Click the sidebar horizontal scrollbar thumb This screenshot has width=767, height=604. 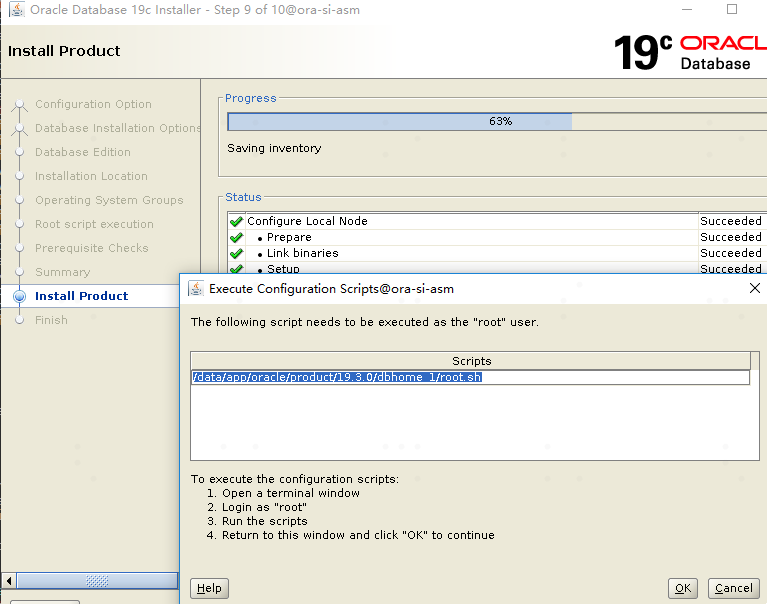pos(97,581)
